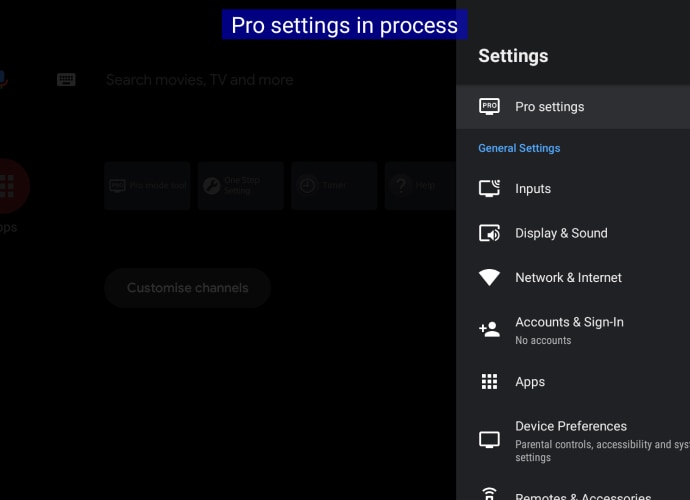Viewport: 690px width, 500px height.
Task: Click the Customise channels button
Action: pos(187,287)
